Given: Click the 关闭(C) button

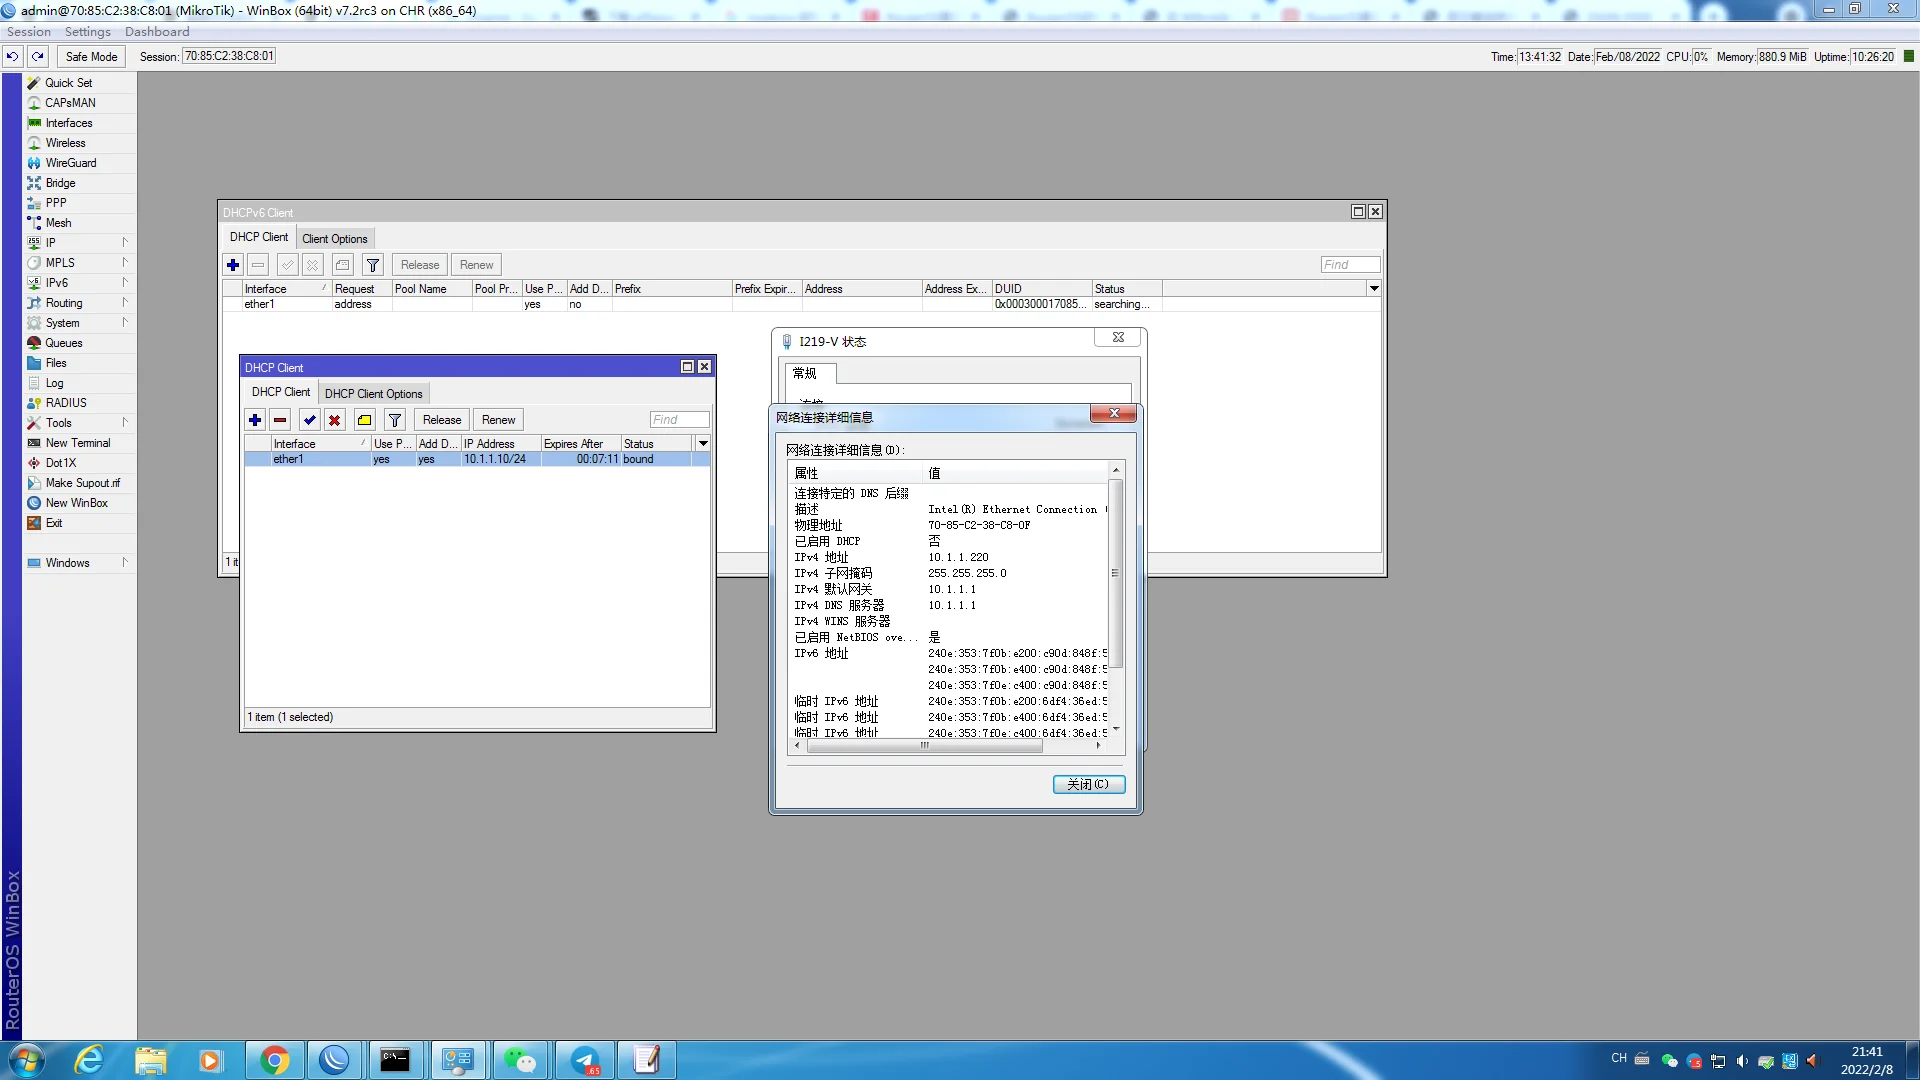Looking at the screenshot, I should click(x=1089, y=785).
